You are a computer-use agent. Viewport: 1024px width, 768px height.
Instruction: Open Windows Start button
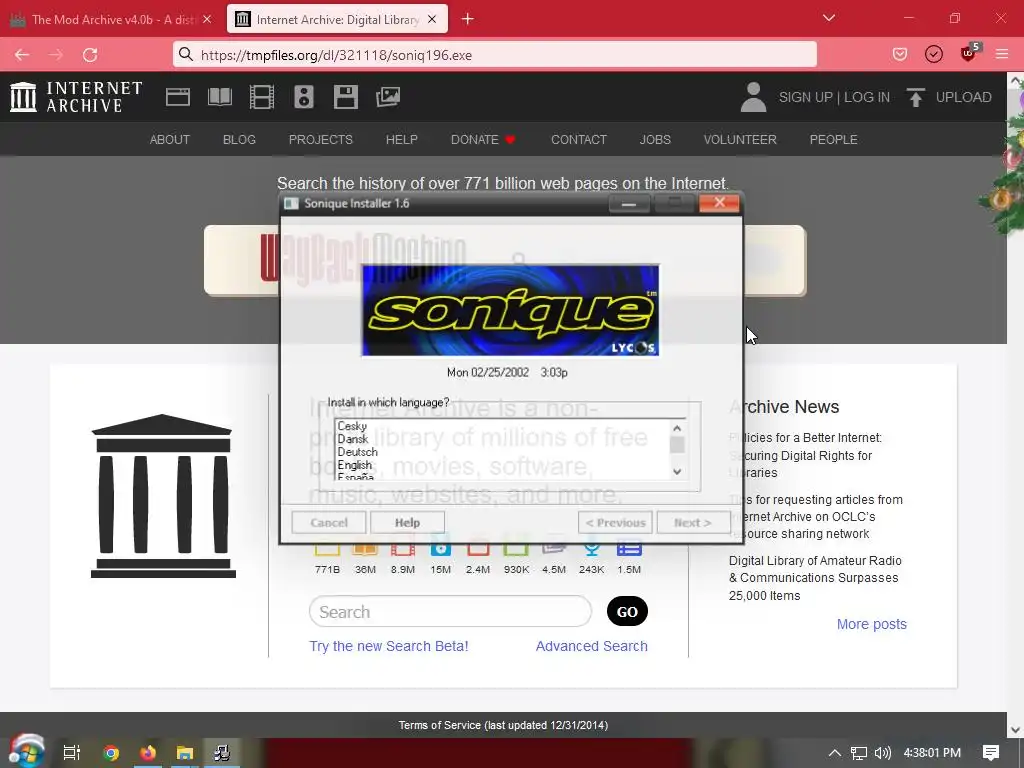point(26,752)
